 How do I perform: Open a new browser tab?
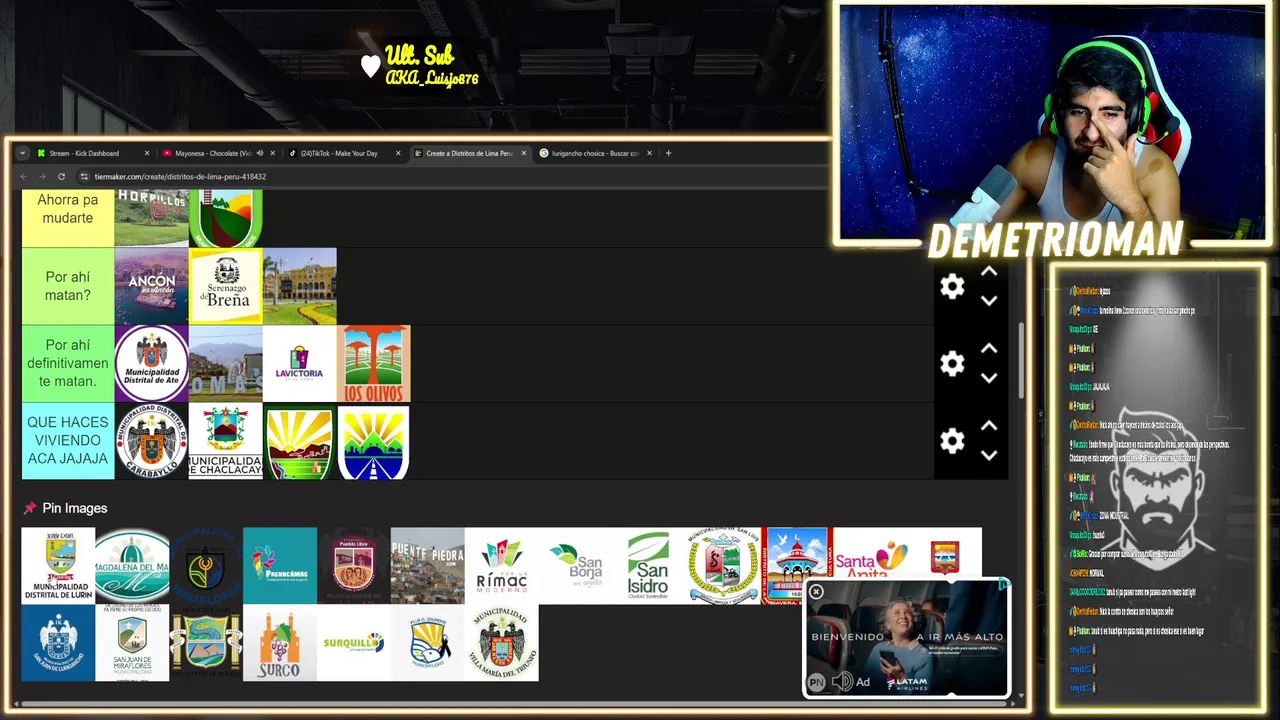[669, 153]
